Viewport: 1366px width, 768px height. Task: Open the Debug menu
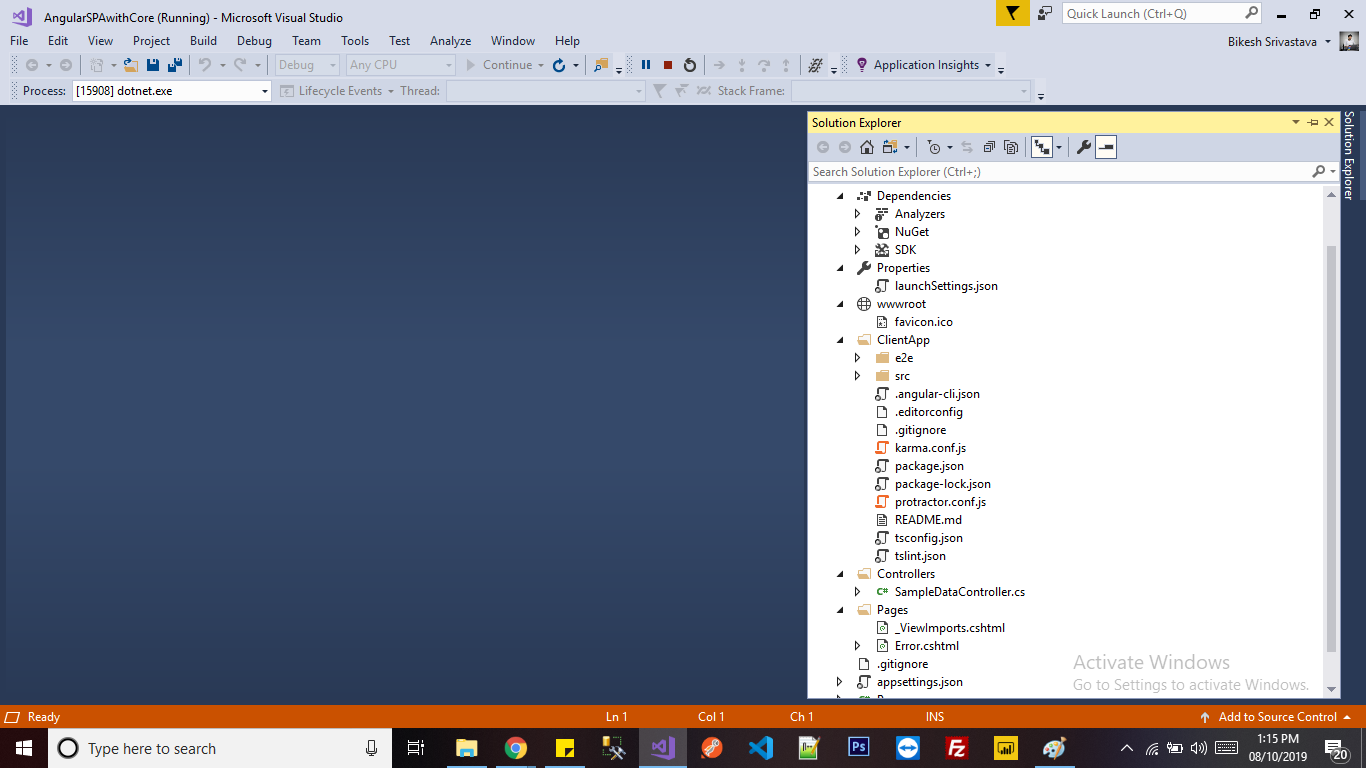click(x=253, y=41)
